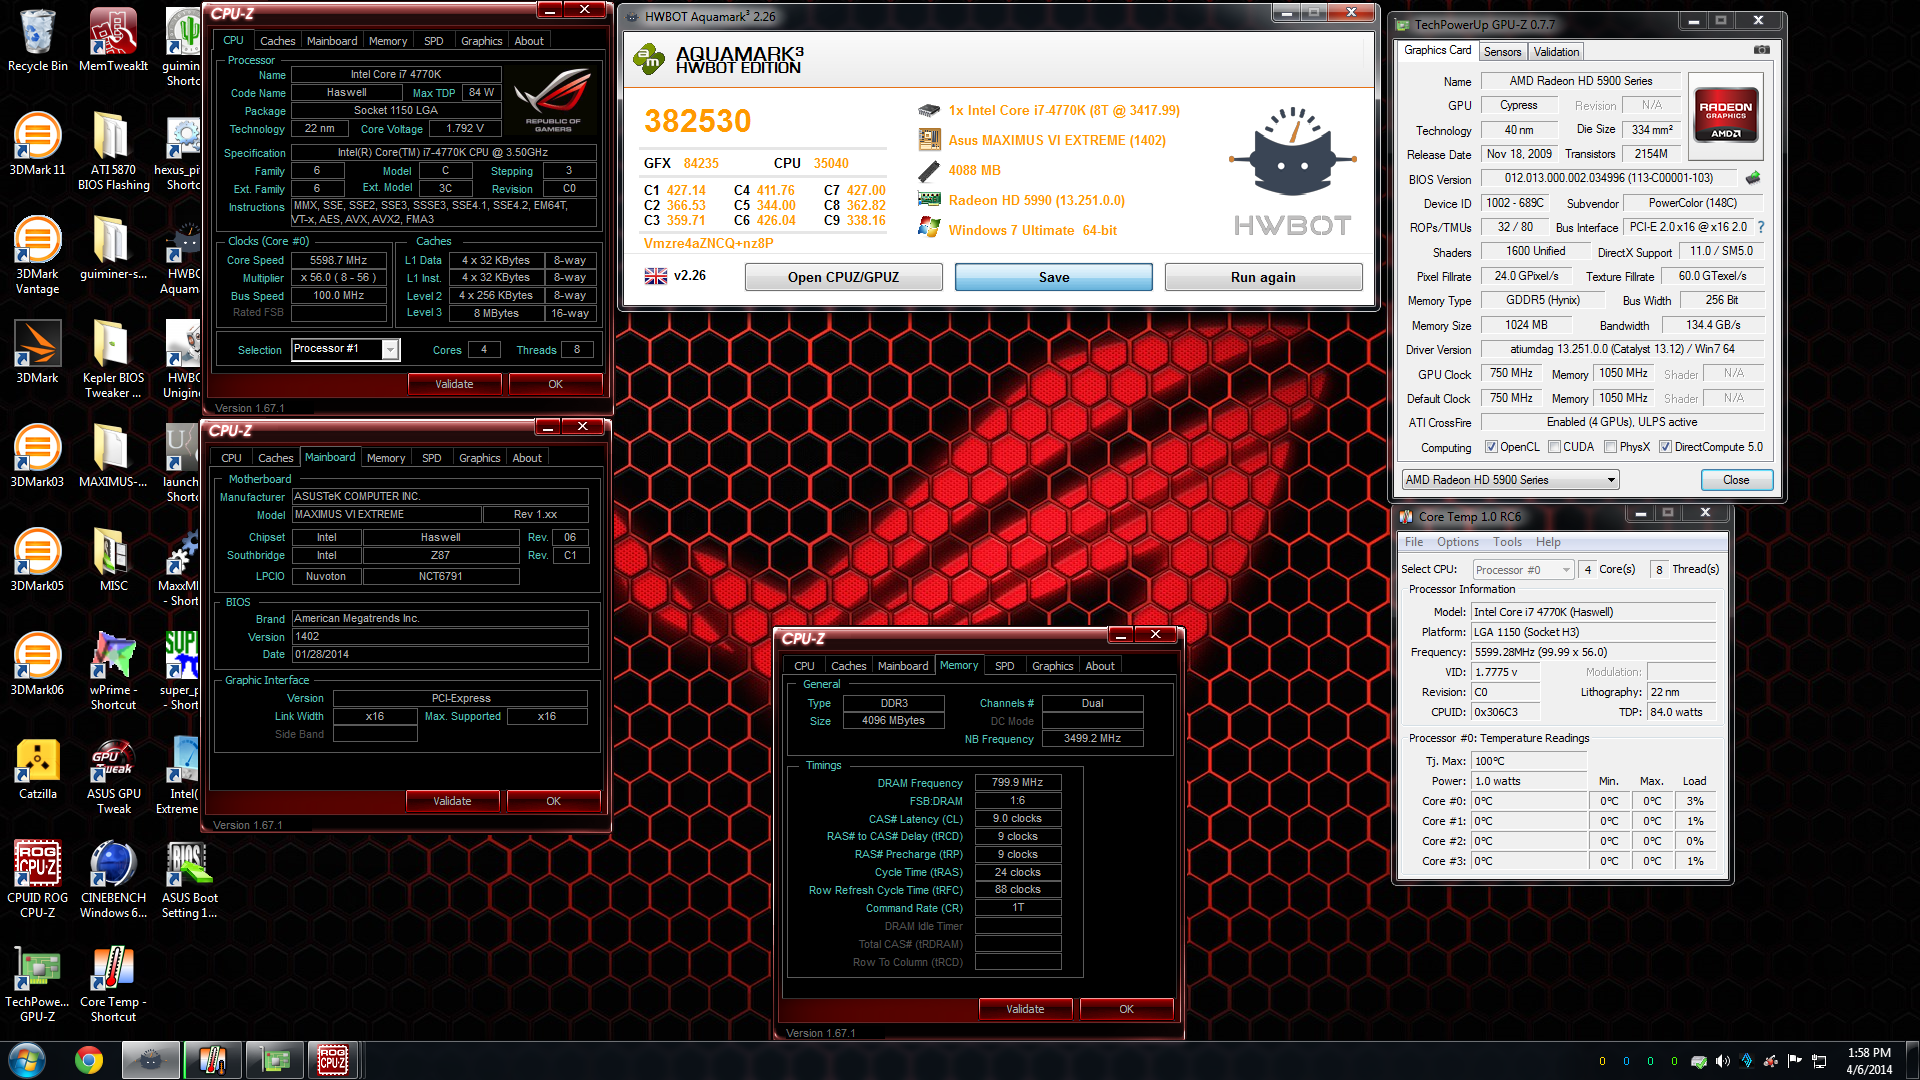Screen dimensions: 1920x1080
Task: Click DRAM Frequency value 799.9 MHz
Action: point(1017,783)
